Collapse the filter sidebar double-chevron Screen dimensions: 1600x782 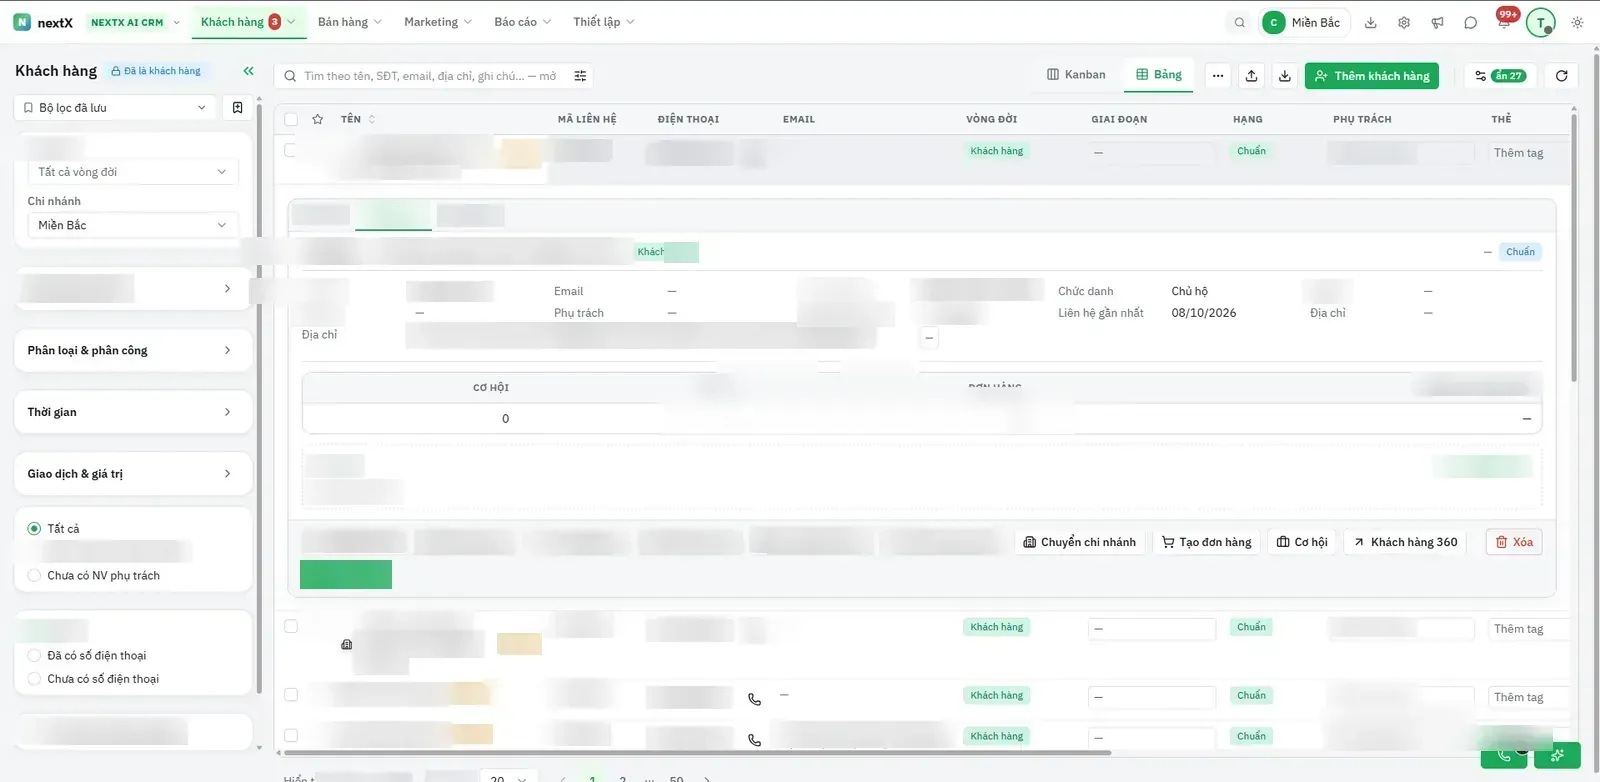coord(248,71)
